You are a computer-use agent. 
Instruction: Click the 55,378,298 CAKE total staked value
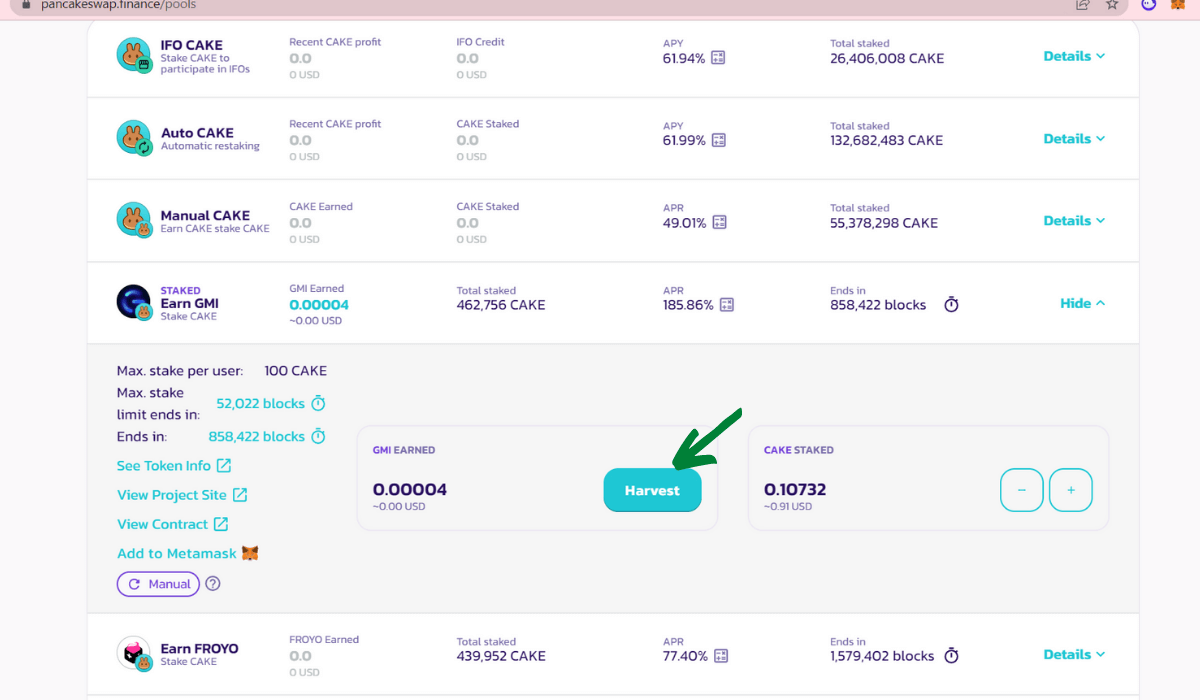[884, 222]
